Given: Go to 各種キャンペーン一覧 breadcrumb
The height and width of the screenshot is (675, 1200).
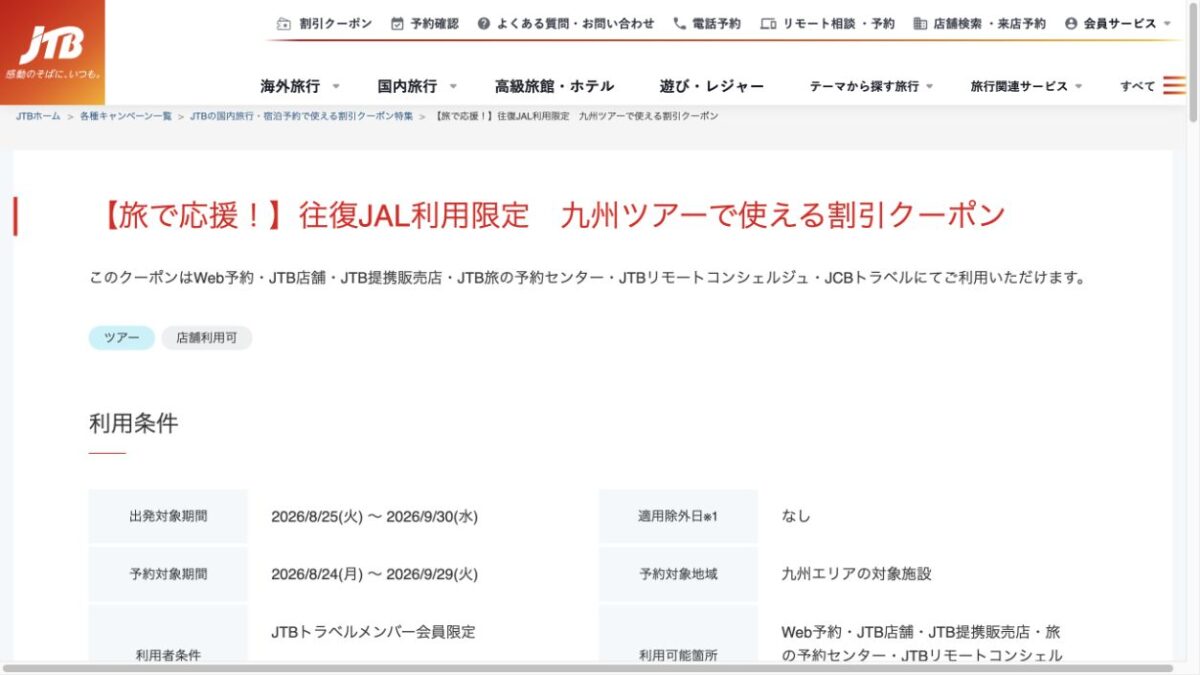Looking at the screenshot, I should [126, 116].
